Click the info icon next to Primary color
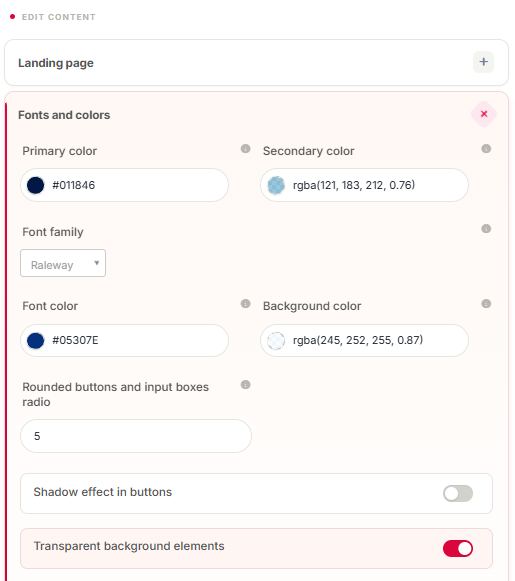Image resolution: width=515 pixels, height=581 pixels. click(x=245, y=149)
